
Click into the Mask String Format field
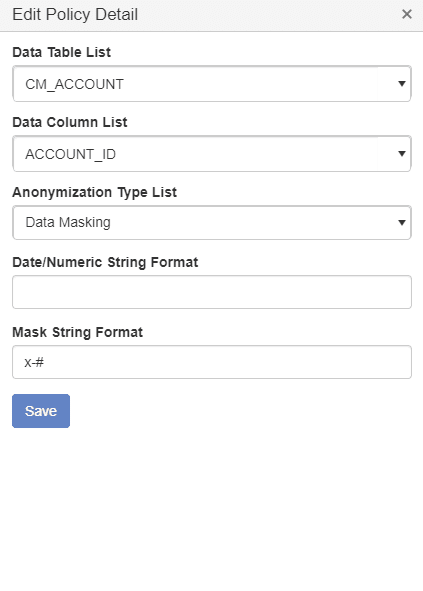212,362
